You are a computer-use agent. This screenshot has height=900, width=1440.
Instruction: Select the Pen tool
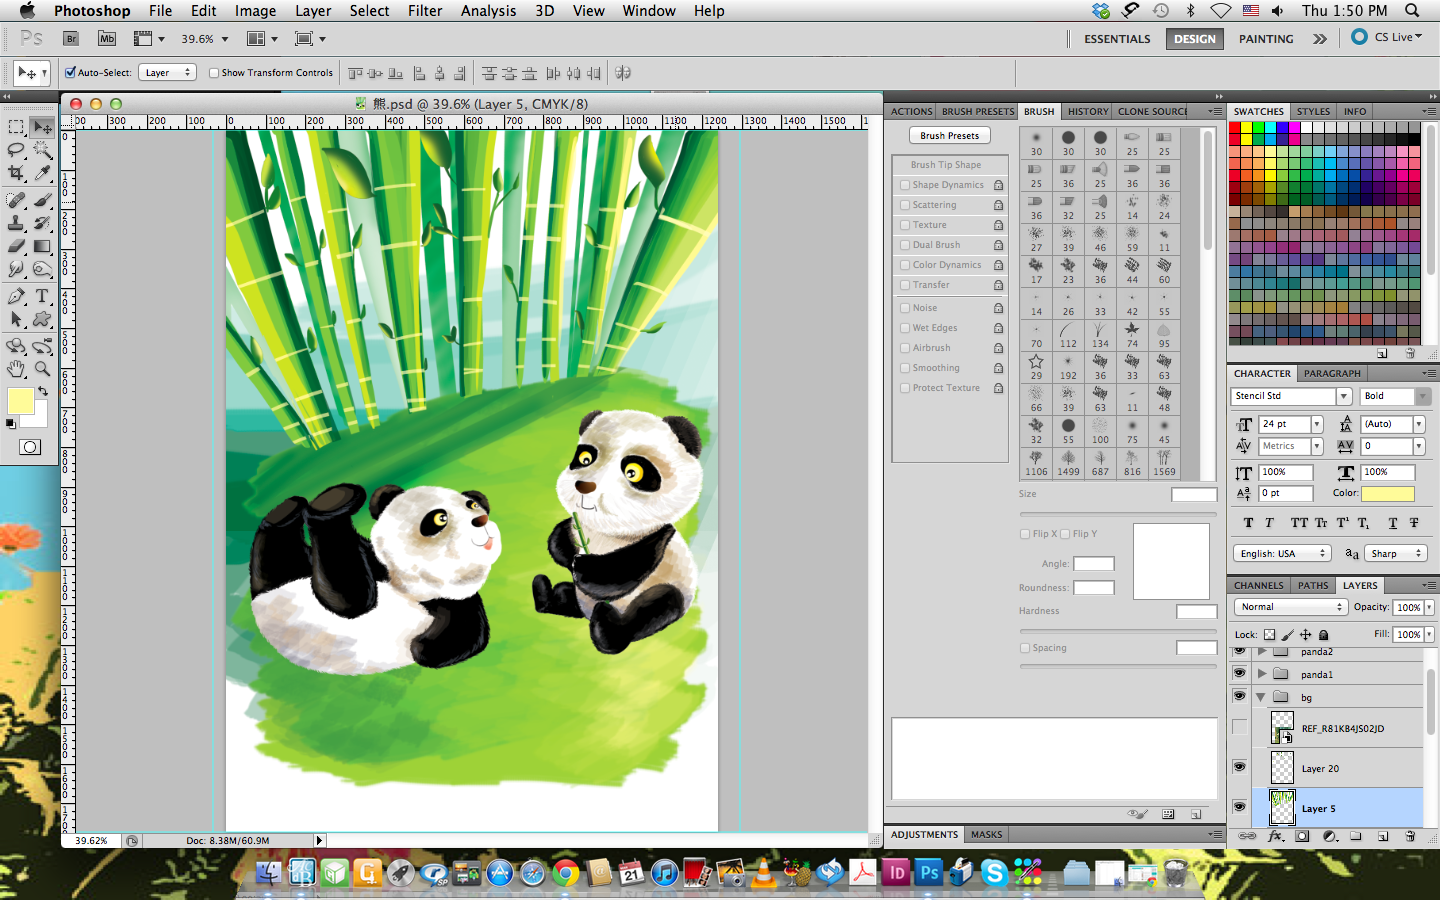click(16, 297)
